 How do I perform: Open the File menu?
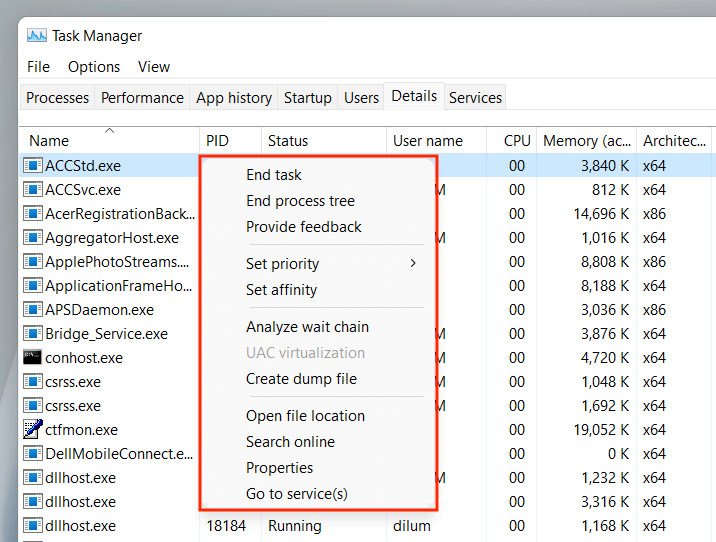38,67
